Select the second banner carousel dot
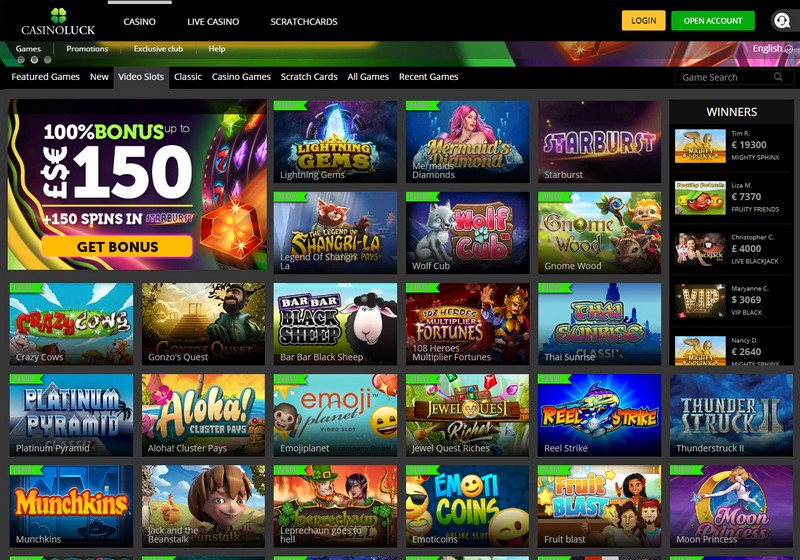Viewport: 800px width, 560px height. tap(34, 60)
